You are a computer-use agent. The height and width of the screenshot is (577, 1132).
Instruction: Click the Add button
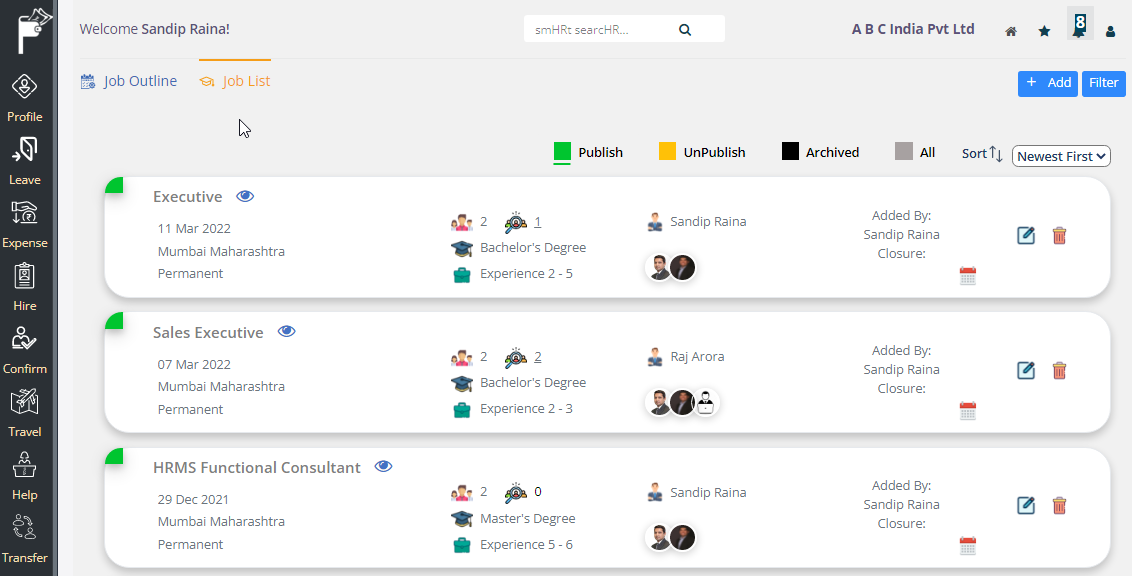pyautogui.click(x=1048, y=83)
